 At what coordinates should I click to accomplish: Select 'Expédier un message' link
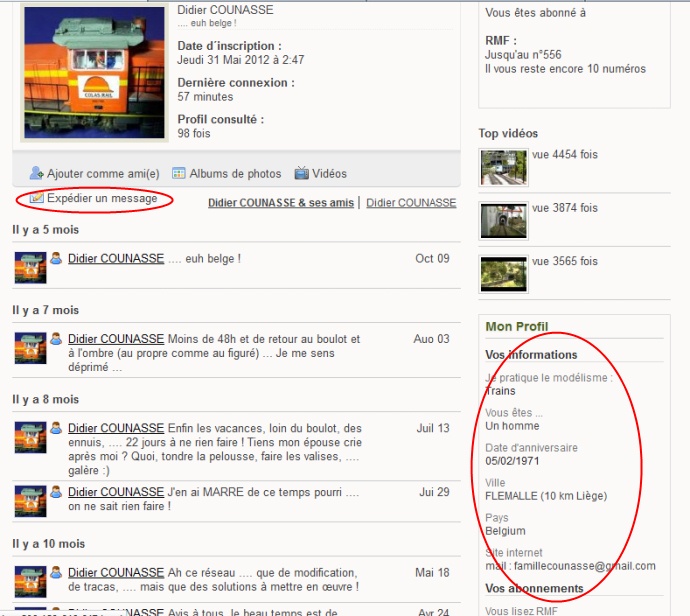102,199
